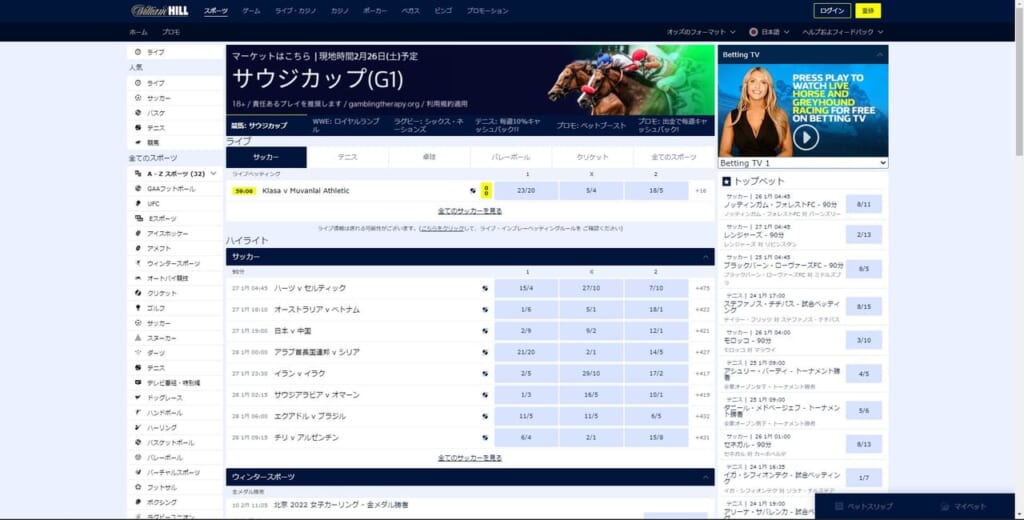This screenshot has width=1024, height=520.
Task: Click 全てのサッカーを見る link under live
Action: pyautogui.click(x=470, y=211)
